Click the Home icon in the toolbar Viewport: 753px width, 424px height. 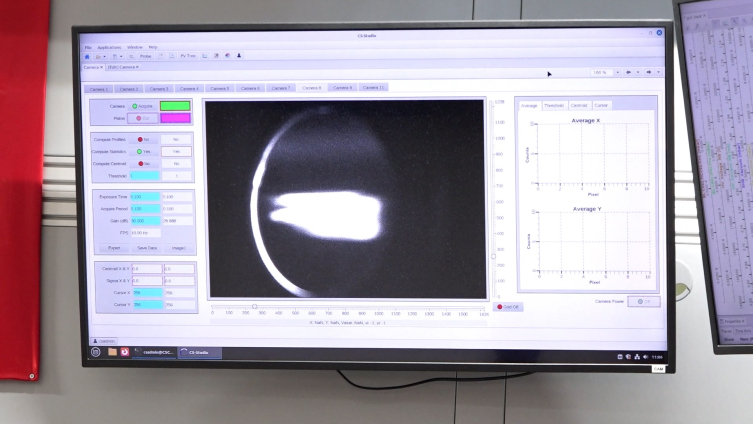[87, 56]
